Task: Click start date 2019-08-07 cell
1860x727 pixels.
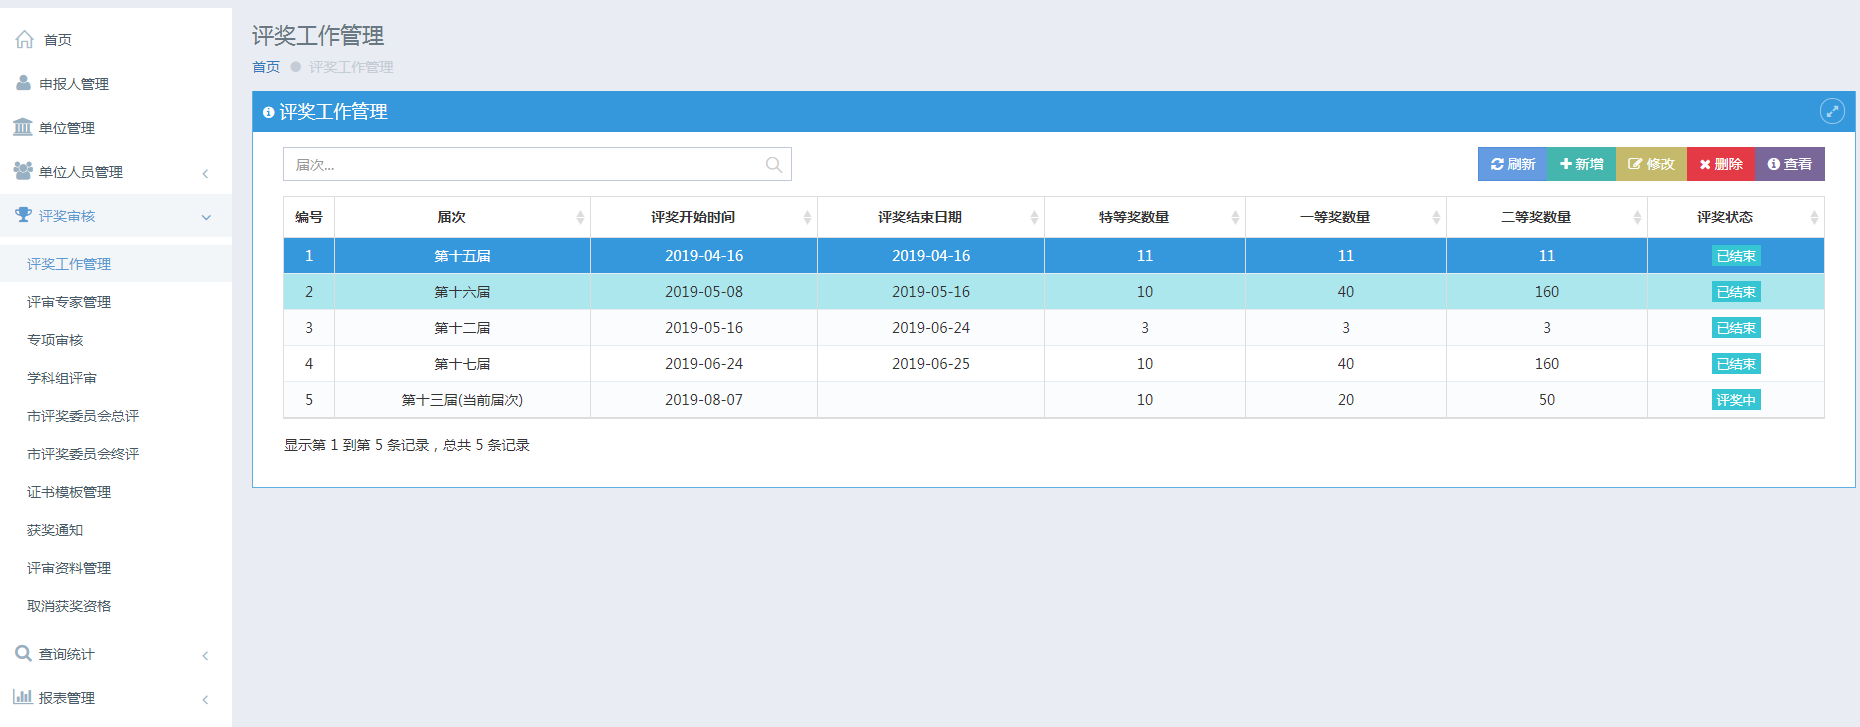Action: (704, 400)
